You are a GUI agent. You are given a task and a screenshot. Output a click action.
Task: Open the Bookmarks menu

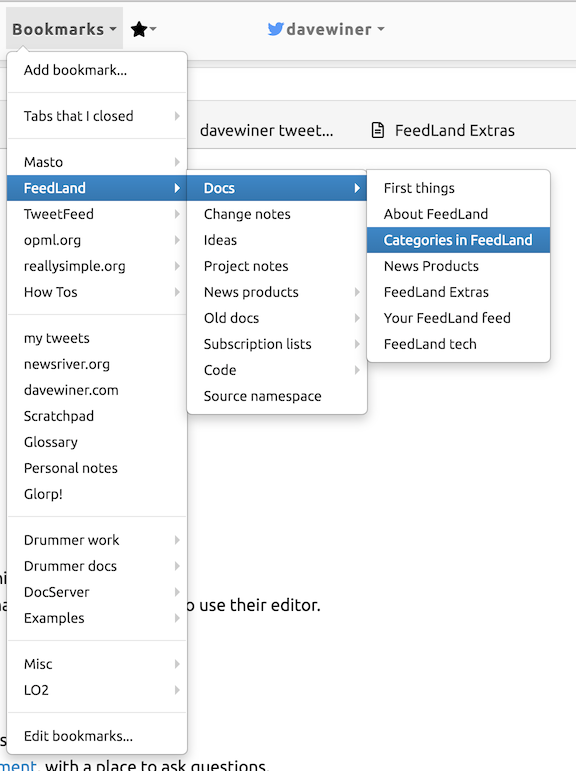tap(64, 29)
